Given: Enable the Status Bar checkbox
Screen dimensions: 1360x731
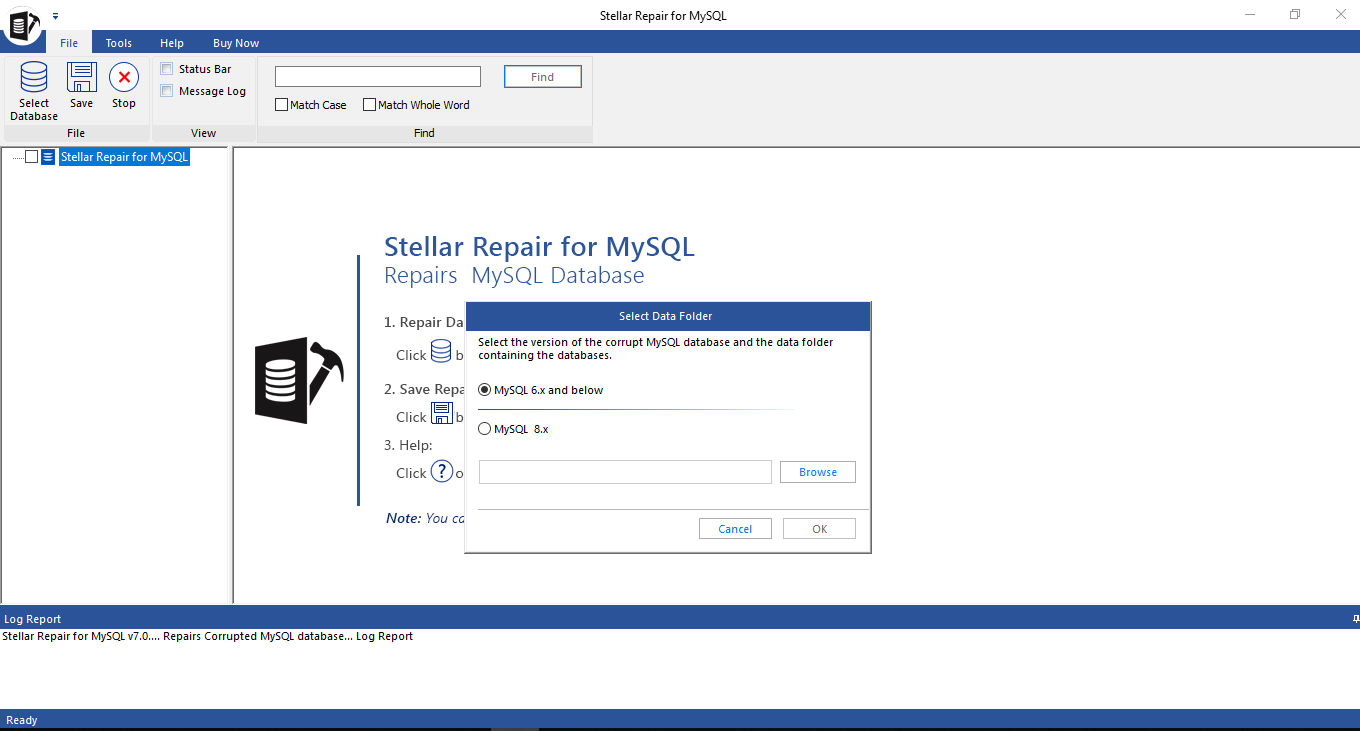Looking at the screenshot, I should [x=167, y=69].
